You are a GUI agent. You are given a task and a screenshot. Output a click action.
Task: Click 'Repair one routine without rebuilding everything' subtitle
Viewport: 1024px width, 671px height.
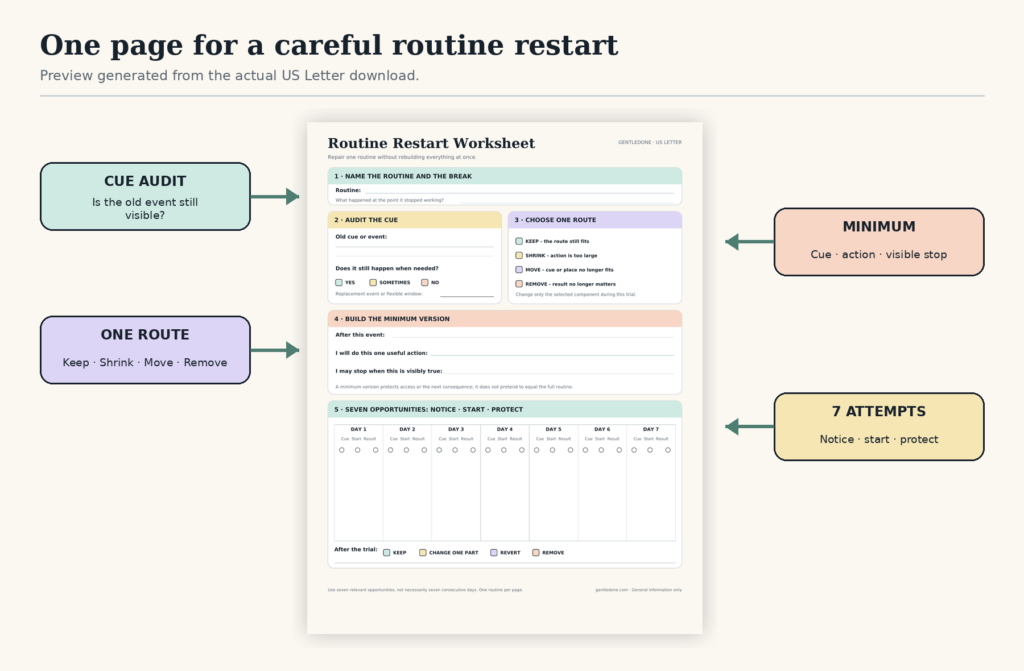point(402,157)
